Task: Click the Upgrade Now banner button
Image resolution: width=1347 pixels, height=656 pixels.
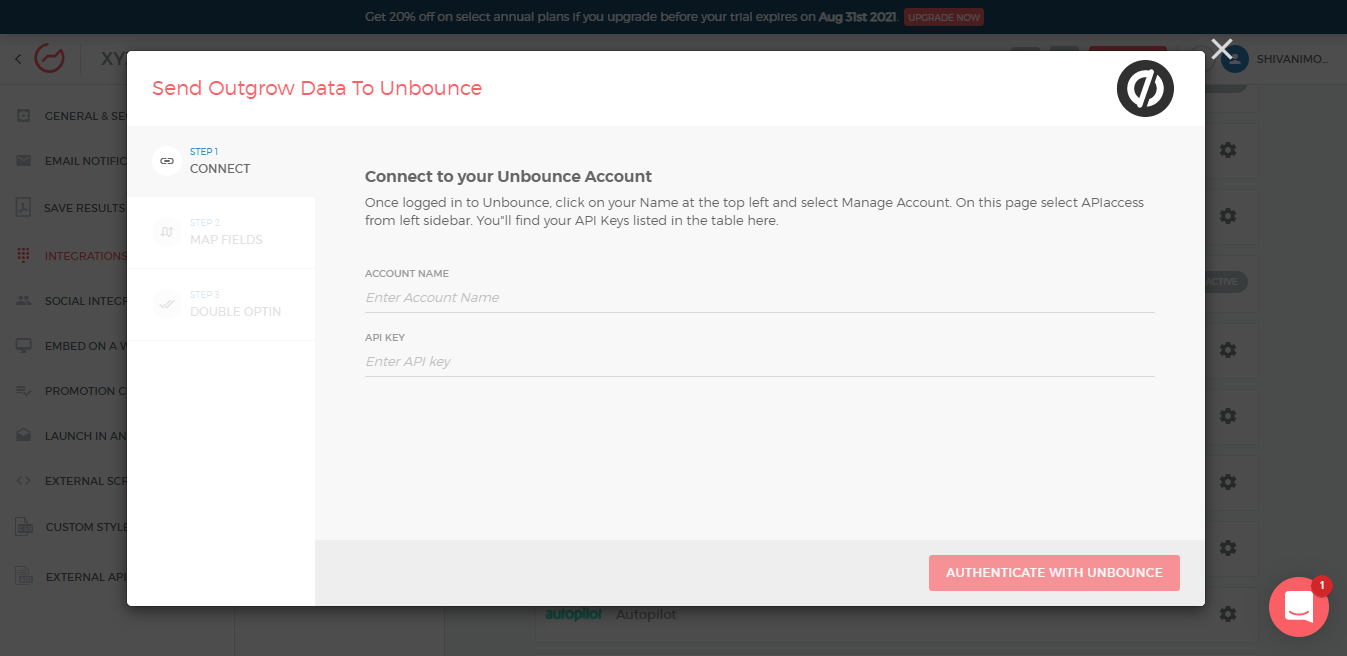Action: [x=943, y=17]
